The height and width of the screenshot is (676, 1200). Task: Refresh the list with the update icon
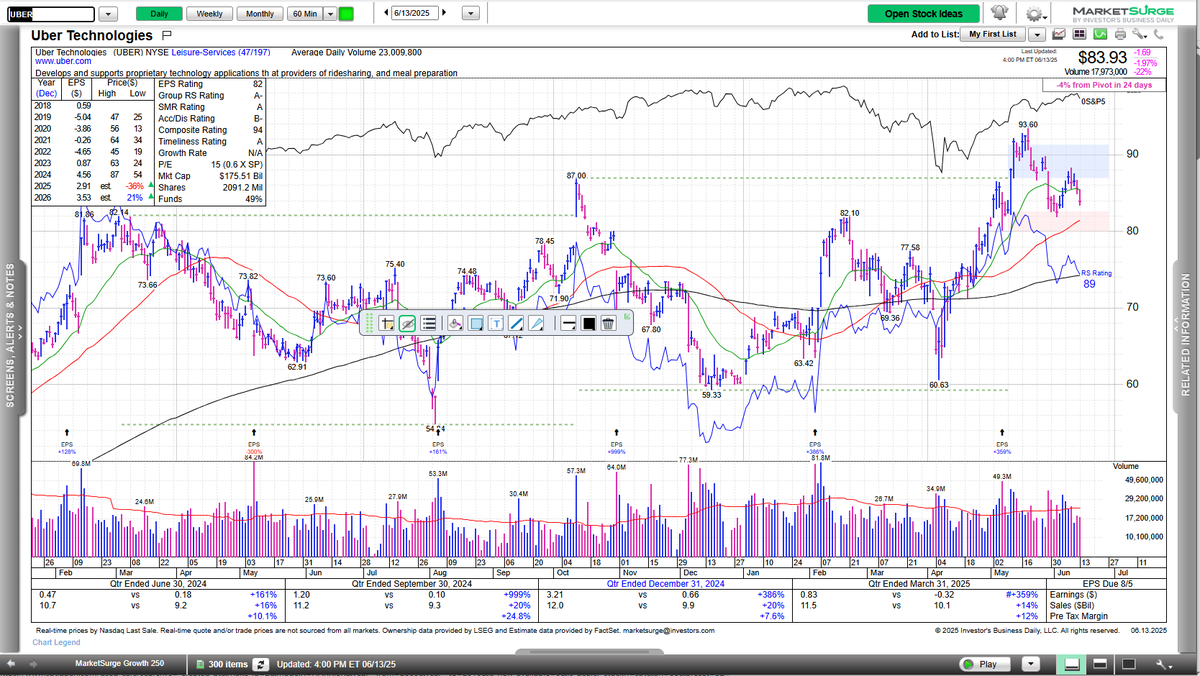tap(260, 664)
